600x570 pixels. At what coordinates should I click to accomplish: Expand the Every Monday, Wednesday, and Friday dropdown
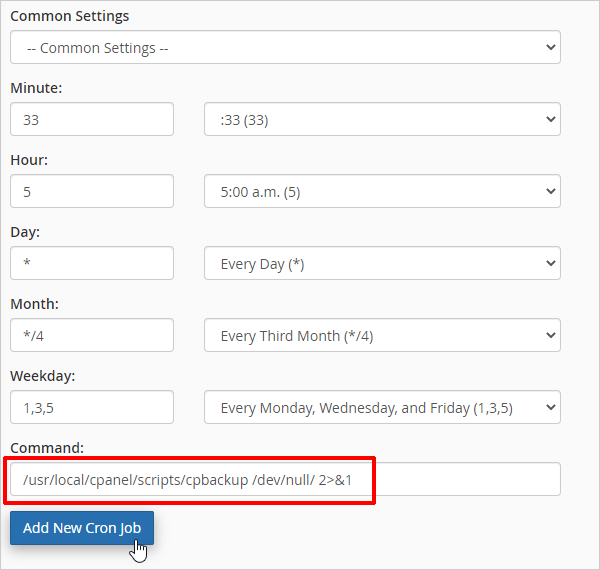[x=382, y=407]
